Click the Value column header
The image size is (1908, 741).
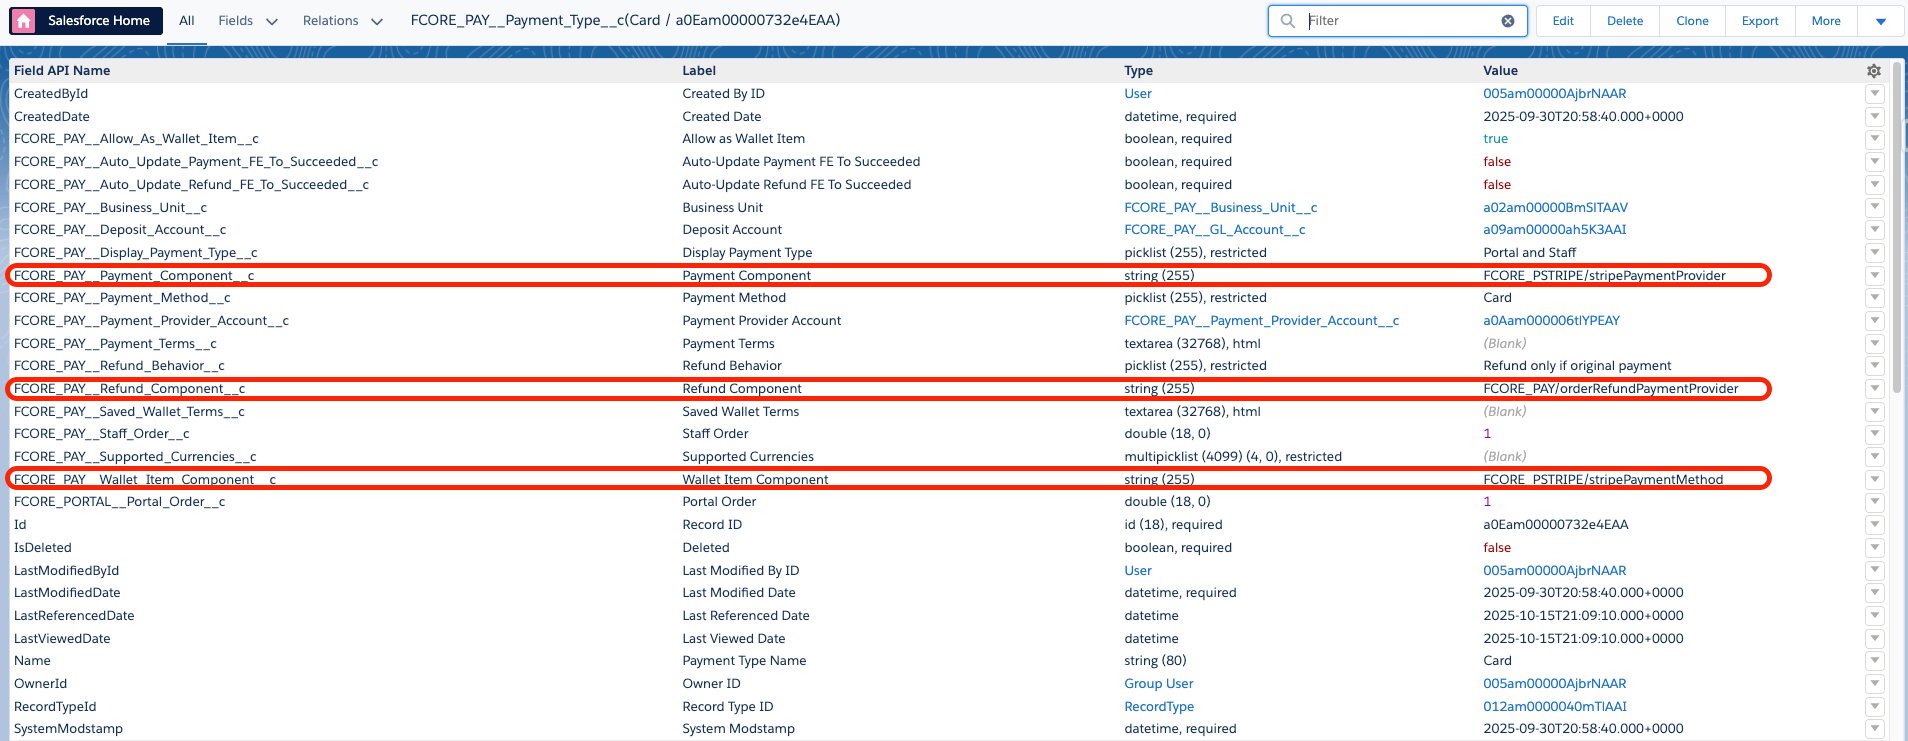coord(1500,71)
